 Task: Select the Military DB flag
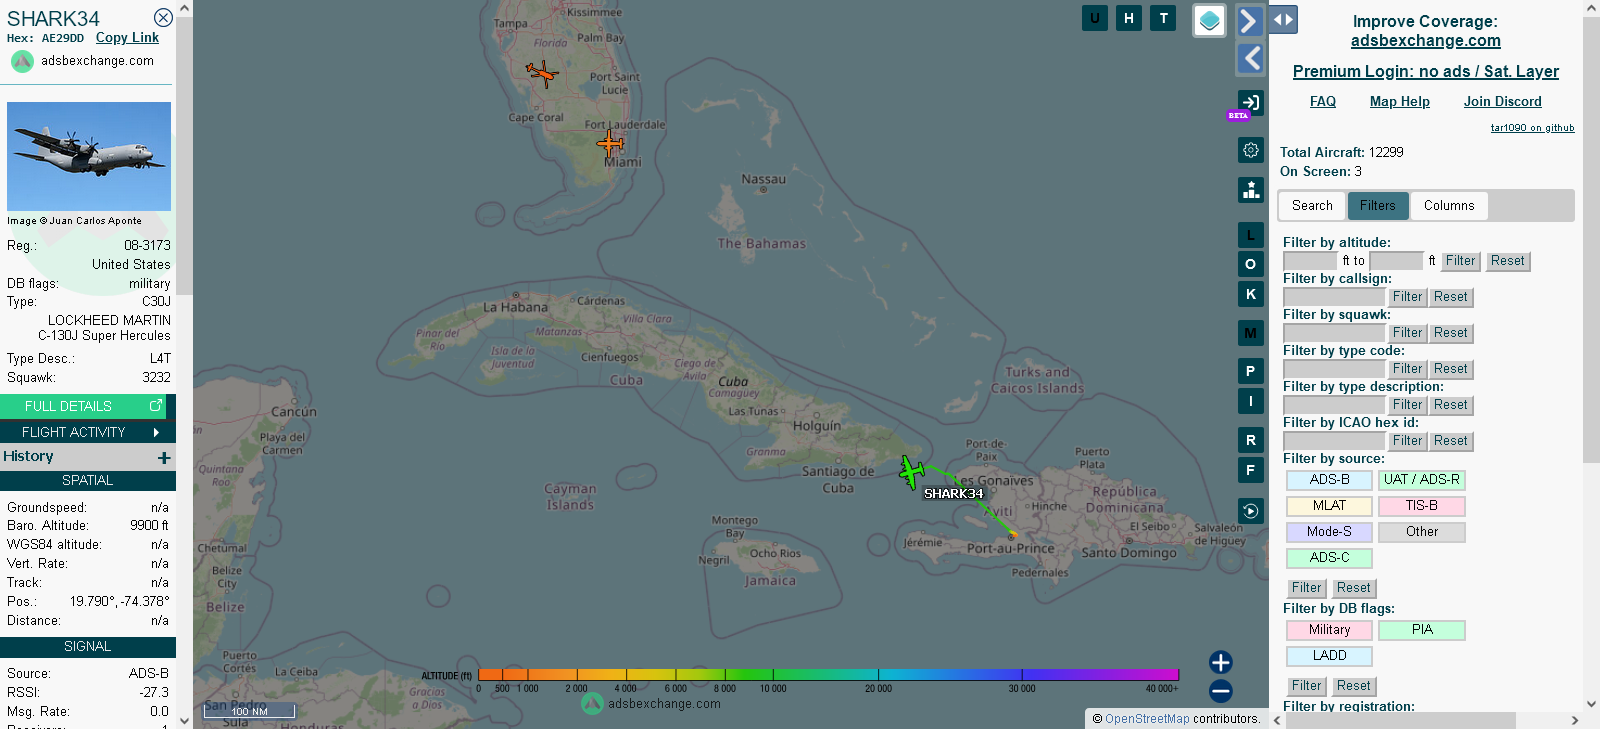click(x=1329, y=630)
